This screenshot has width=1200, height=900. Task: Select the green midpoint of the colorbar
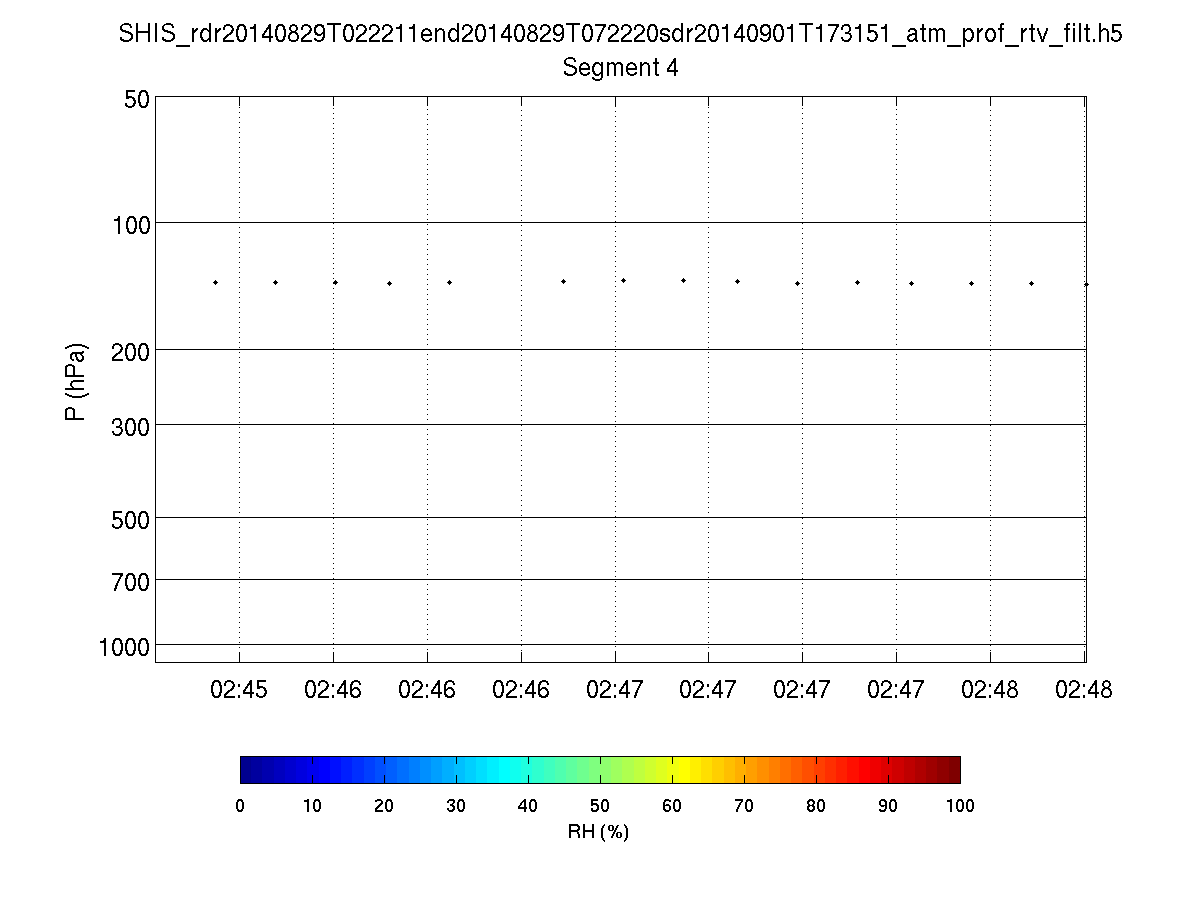pos(600,769)
